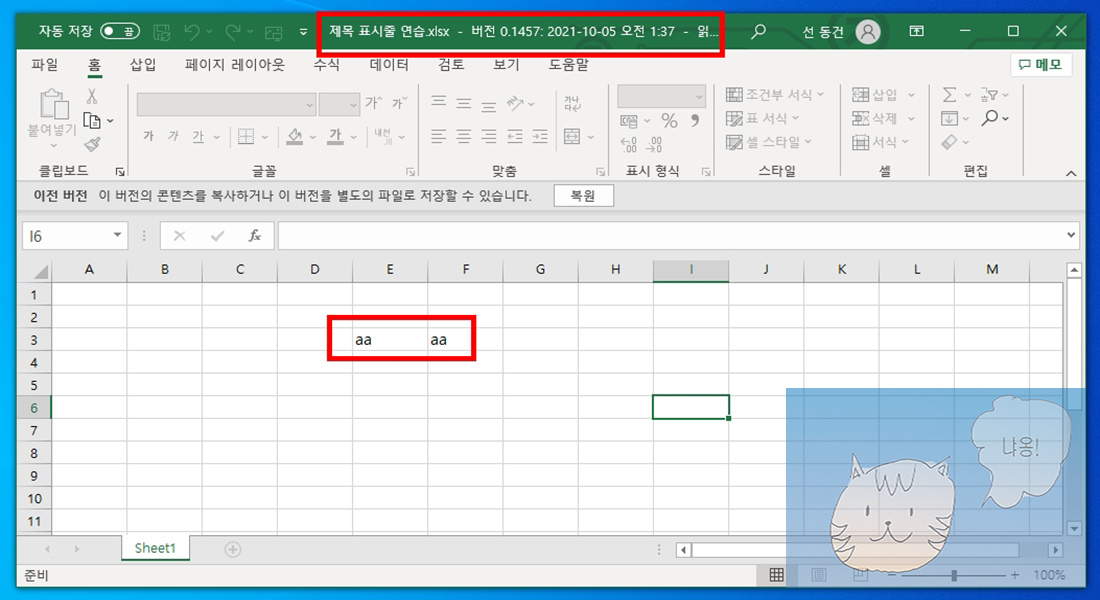Select the Sheet1 tab
The image size is (1100, 600).
(155, 548)
